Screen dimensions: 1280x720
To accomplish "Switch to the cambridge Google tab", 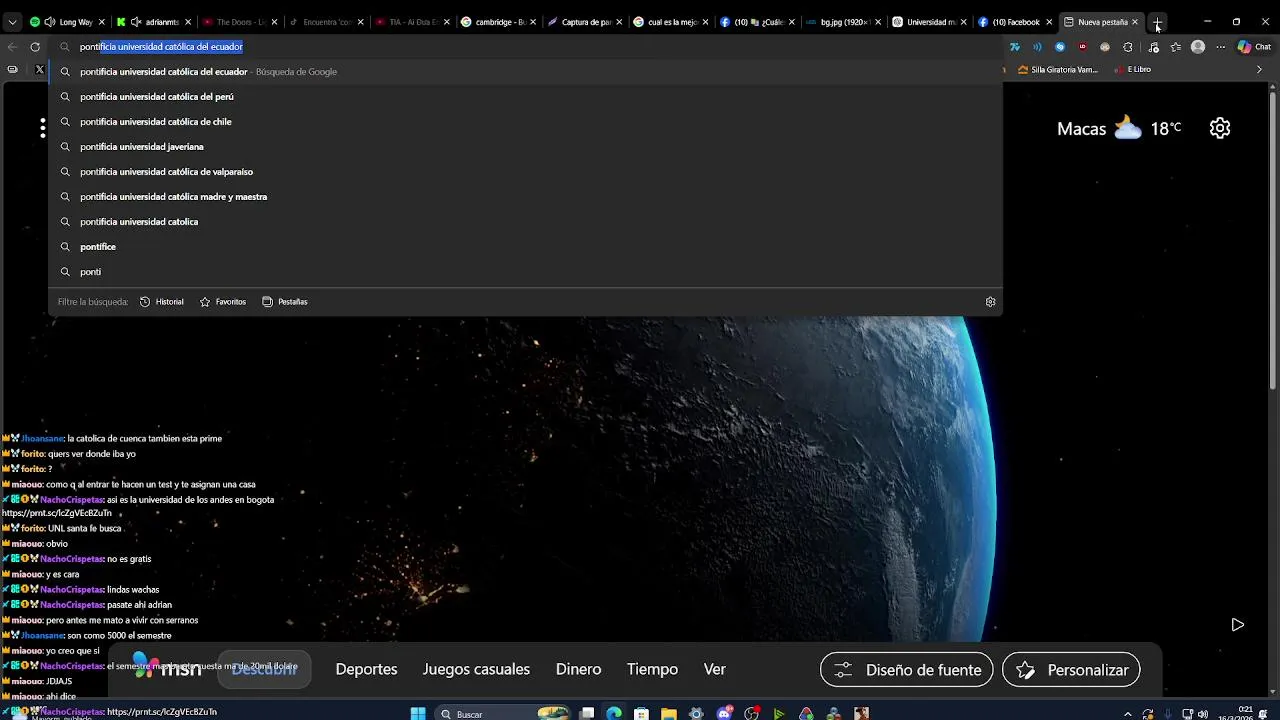I will pyautogui.click(x=499, y=22).
